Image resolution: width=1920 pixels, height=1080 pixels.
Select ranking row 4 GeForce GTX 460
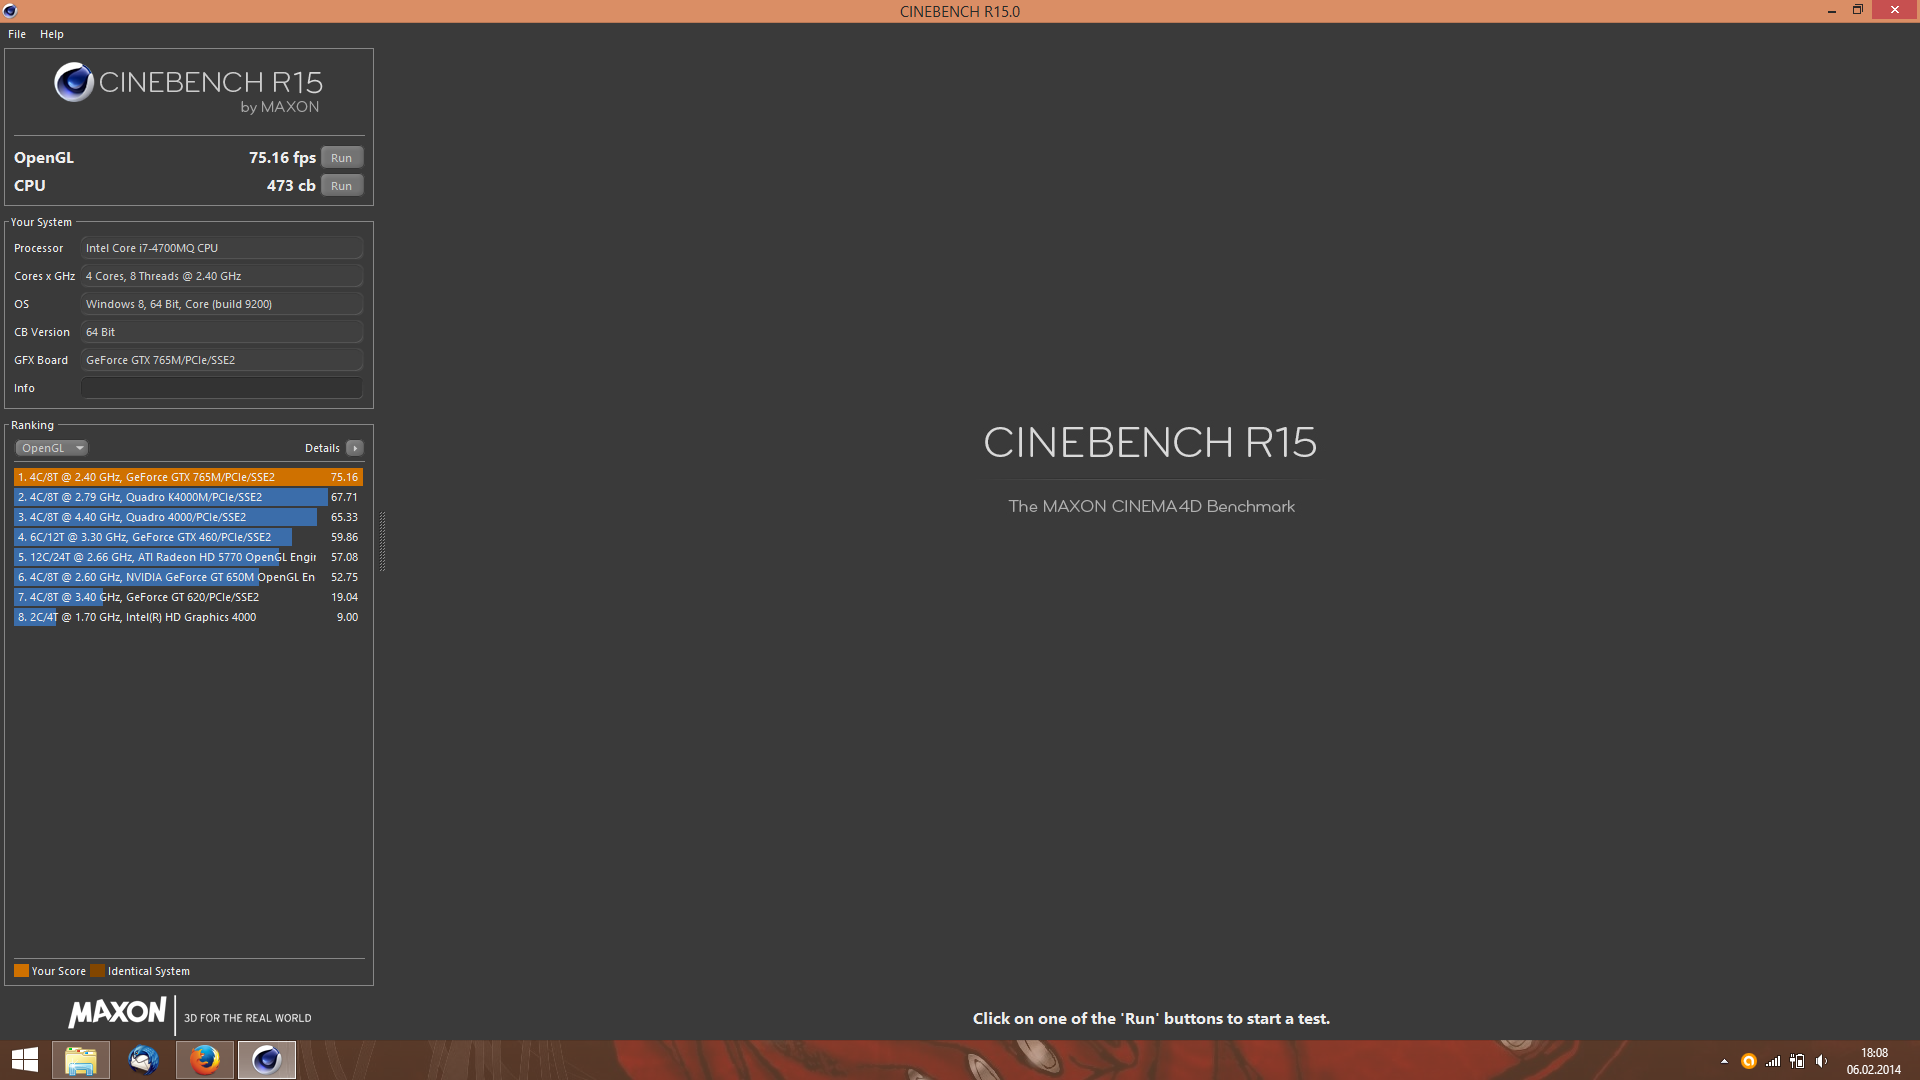[x=188, y=537]
